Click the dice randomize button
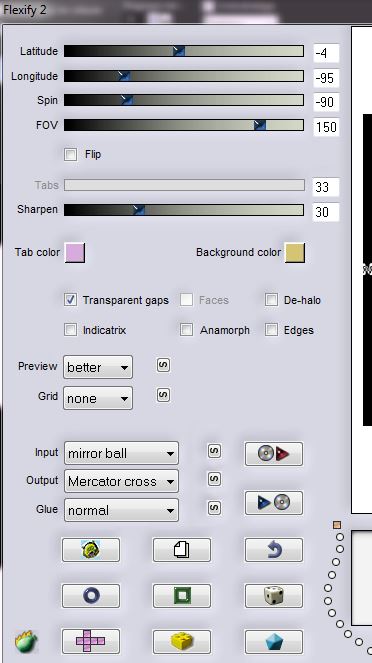Image resolution: width=372 pixels, height=663 pixels. click(x=274, y=596)
